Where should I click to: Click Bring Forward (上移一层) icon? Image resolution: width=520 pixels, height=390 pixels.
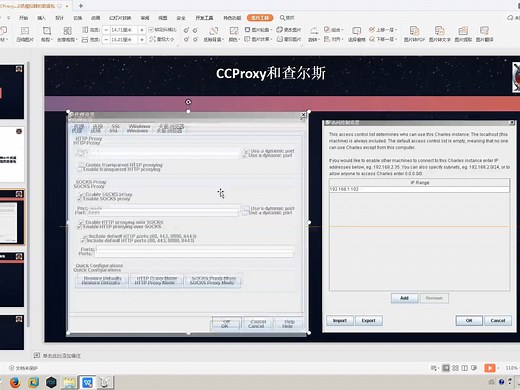372,30
